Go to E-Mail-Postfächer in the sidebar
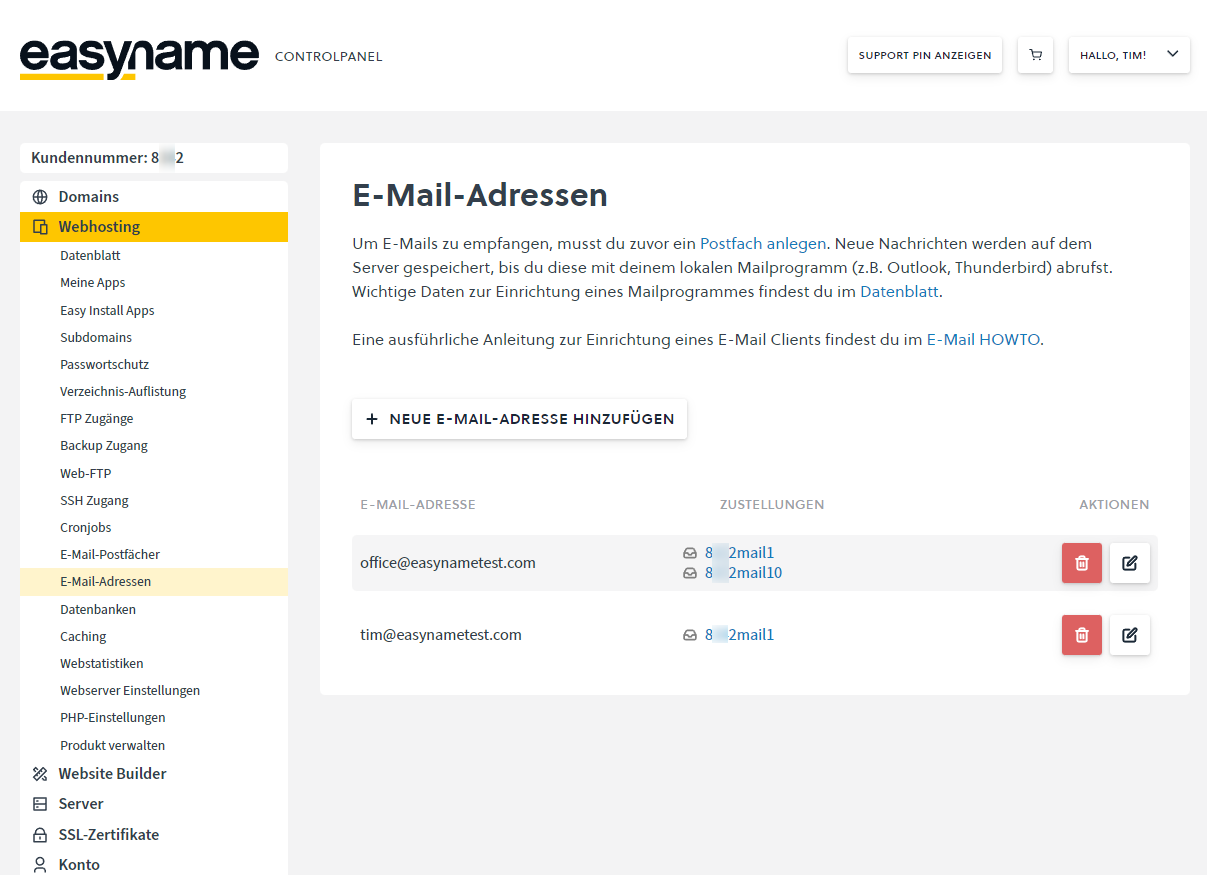This screenshot has height=875, width=1207. [x=110, y=555]
